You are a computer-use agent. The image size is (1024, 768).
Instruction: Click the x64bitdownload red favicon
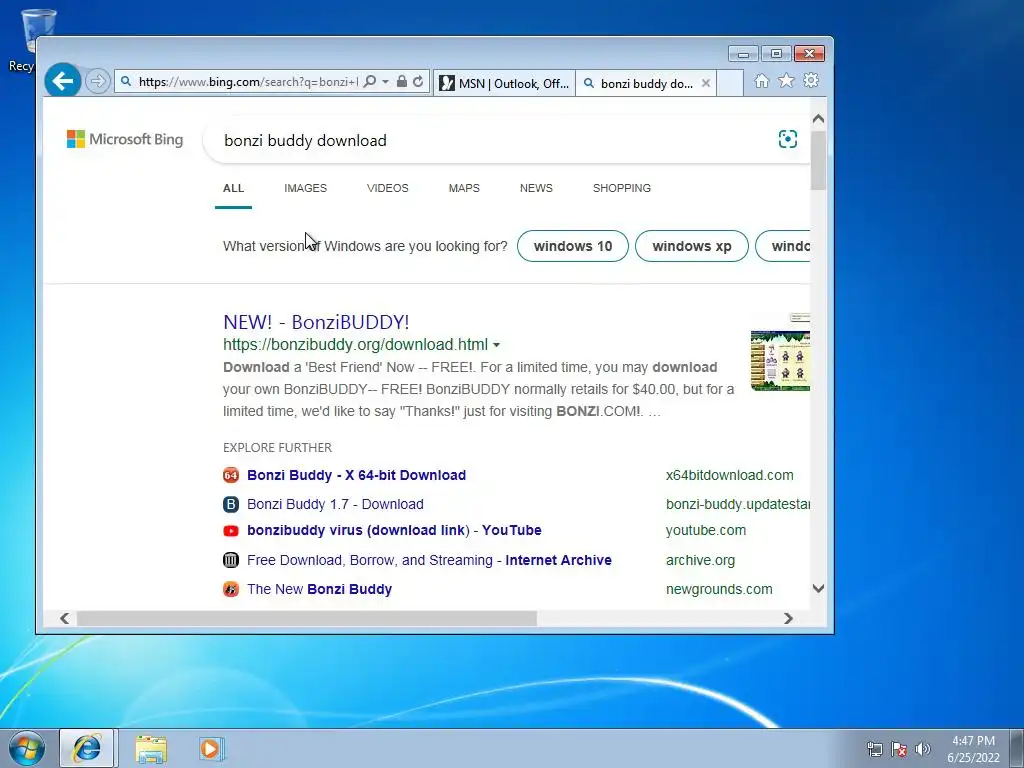click(x=231, y=475)
